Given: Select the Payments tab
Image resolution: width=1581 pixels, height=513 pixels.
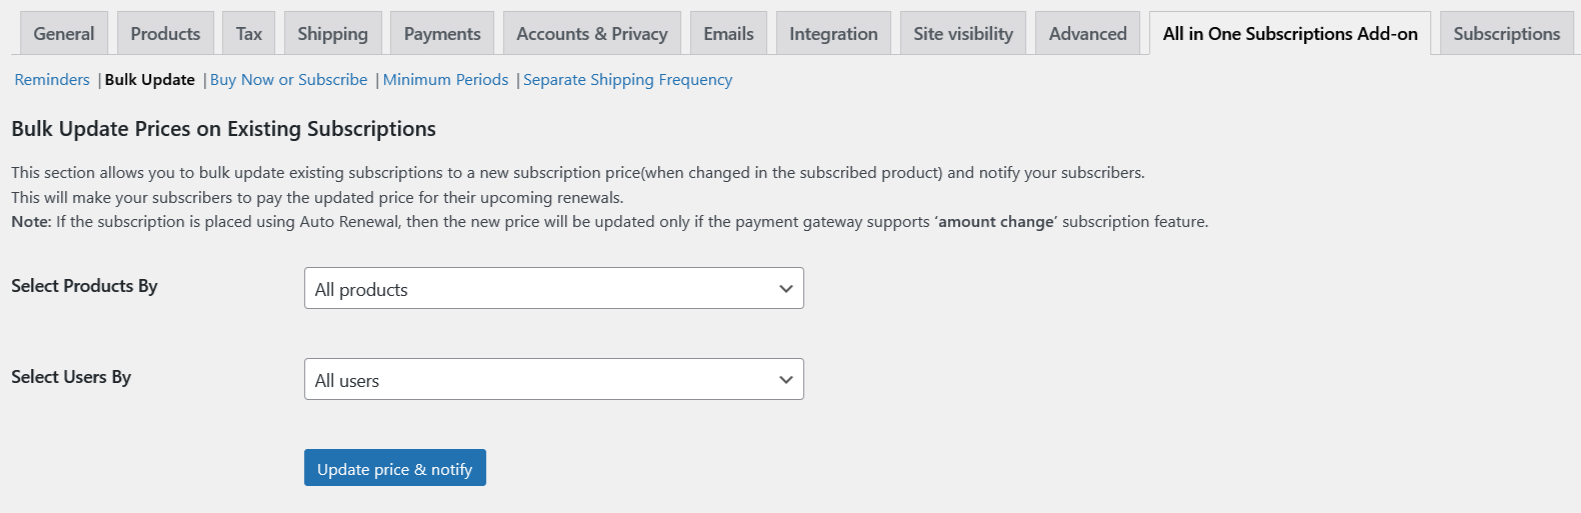Looking at the screenshot, I should pos(442,34).
